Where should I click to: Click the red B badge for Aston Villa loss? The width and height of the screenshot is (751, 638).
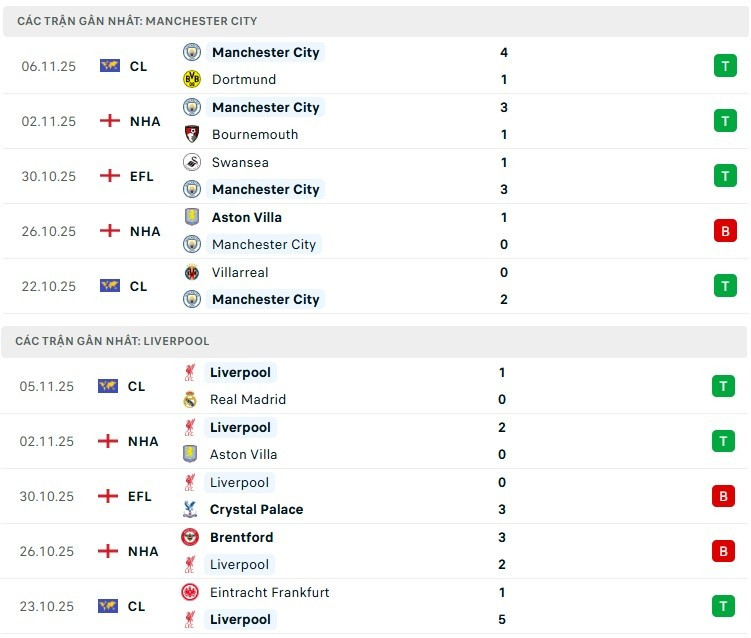pos(724,231)
